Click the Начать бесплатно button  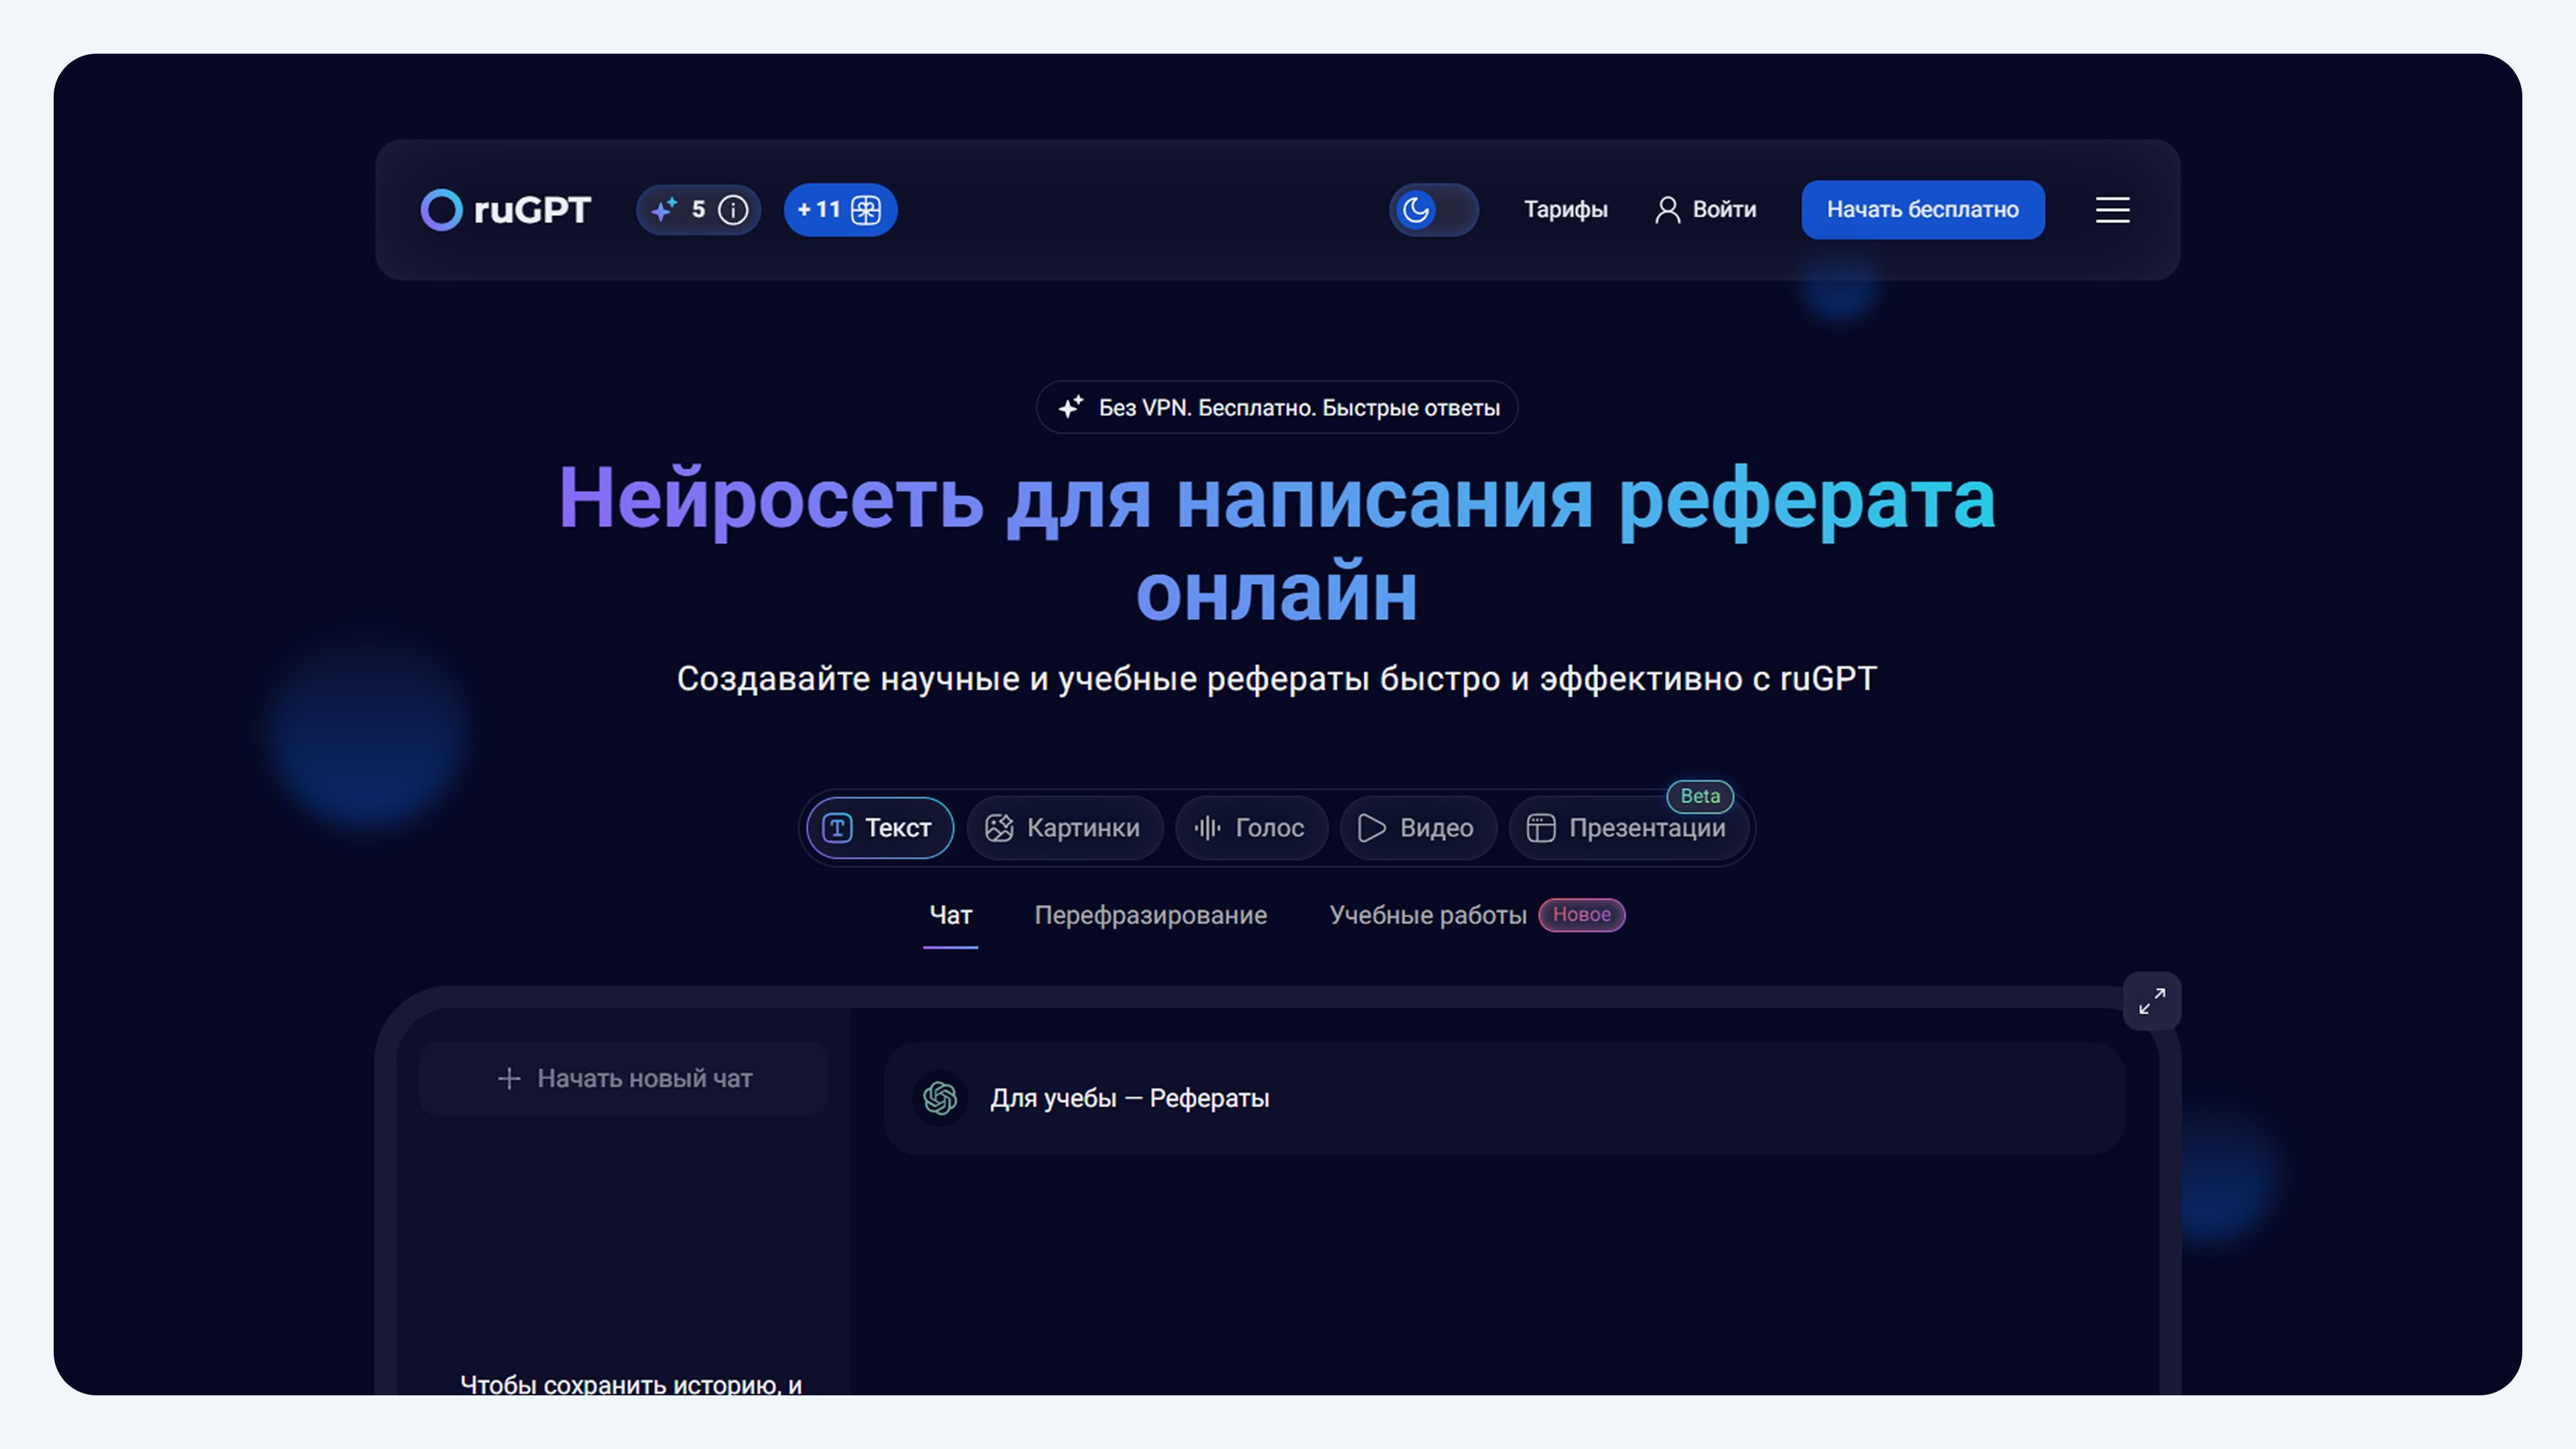click(x=1922, y=210)
